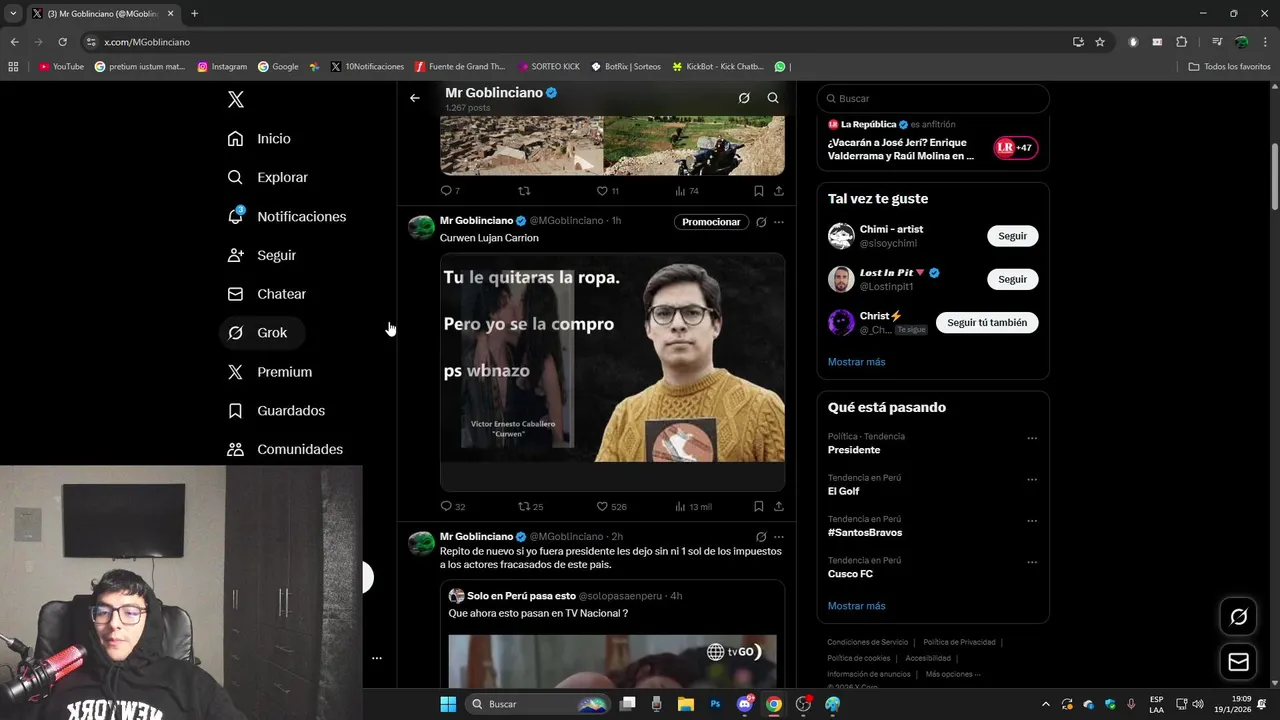
Task: Open Seguir in sidebar
Action: click(262, 255)
